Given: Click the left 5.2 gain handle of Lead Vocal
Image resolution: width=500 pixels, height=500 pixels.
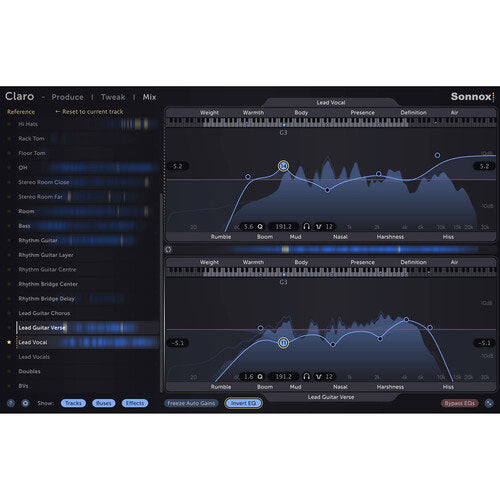Looking at the screenshot, I should pyautogui.click(x=178, y=166).
